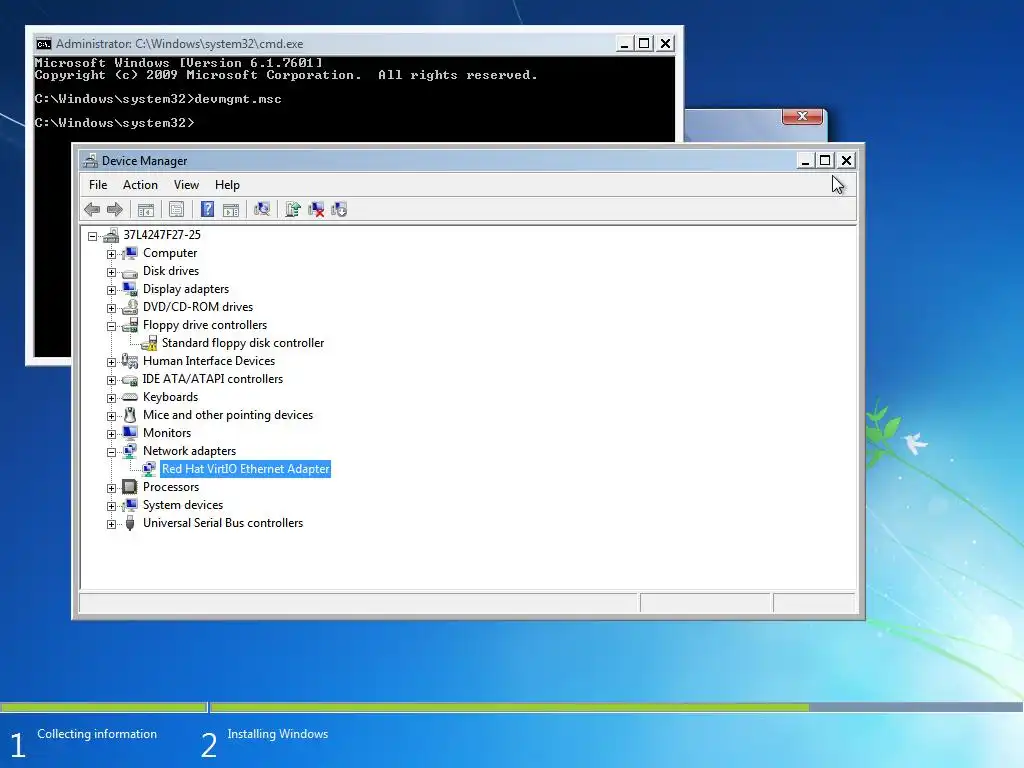
Task: Select the Computer label in the tree
Action: tap(170, 253)
